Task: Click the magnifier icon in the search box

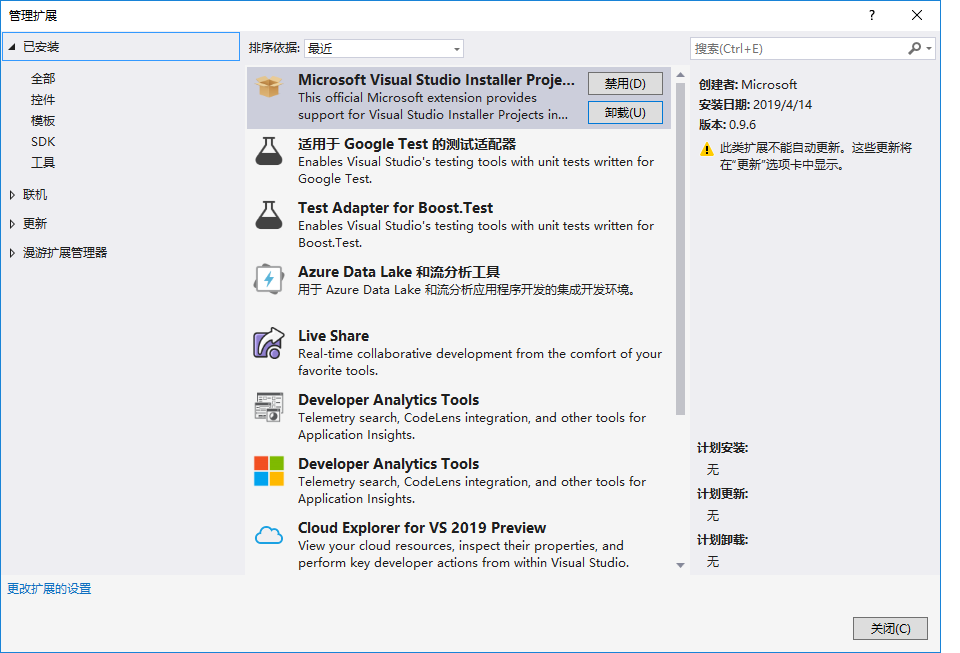Action: (x=913, y=47)
